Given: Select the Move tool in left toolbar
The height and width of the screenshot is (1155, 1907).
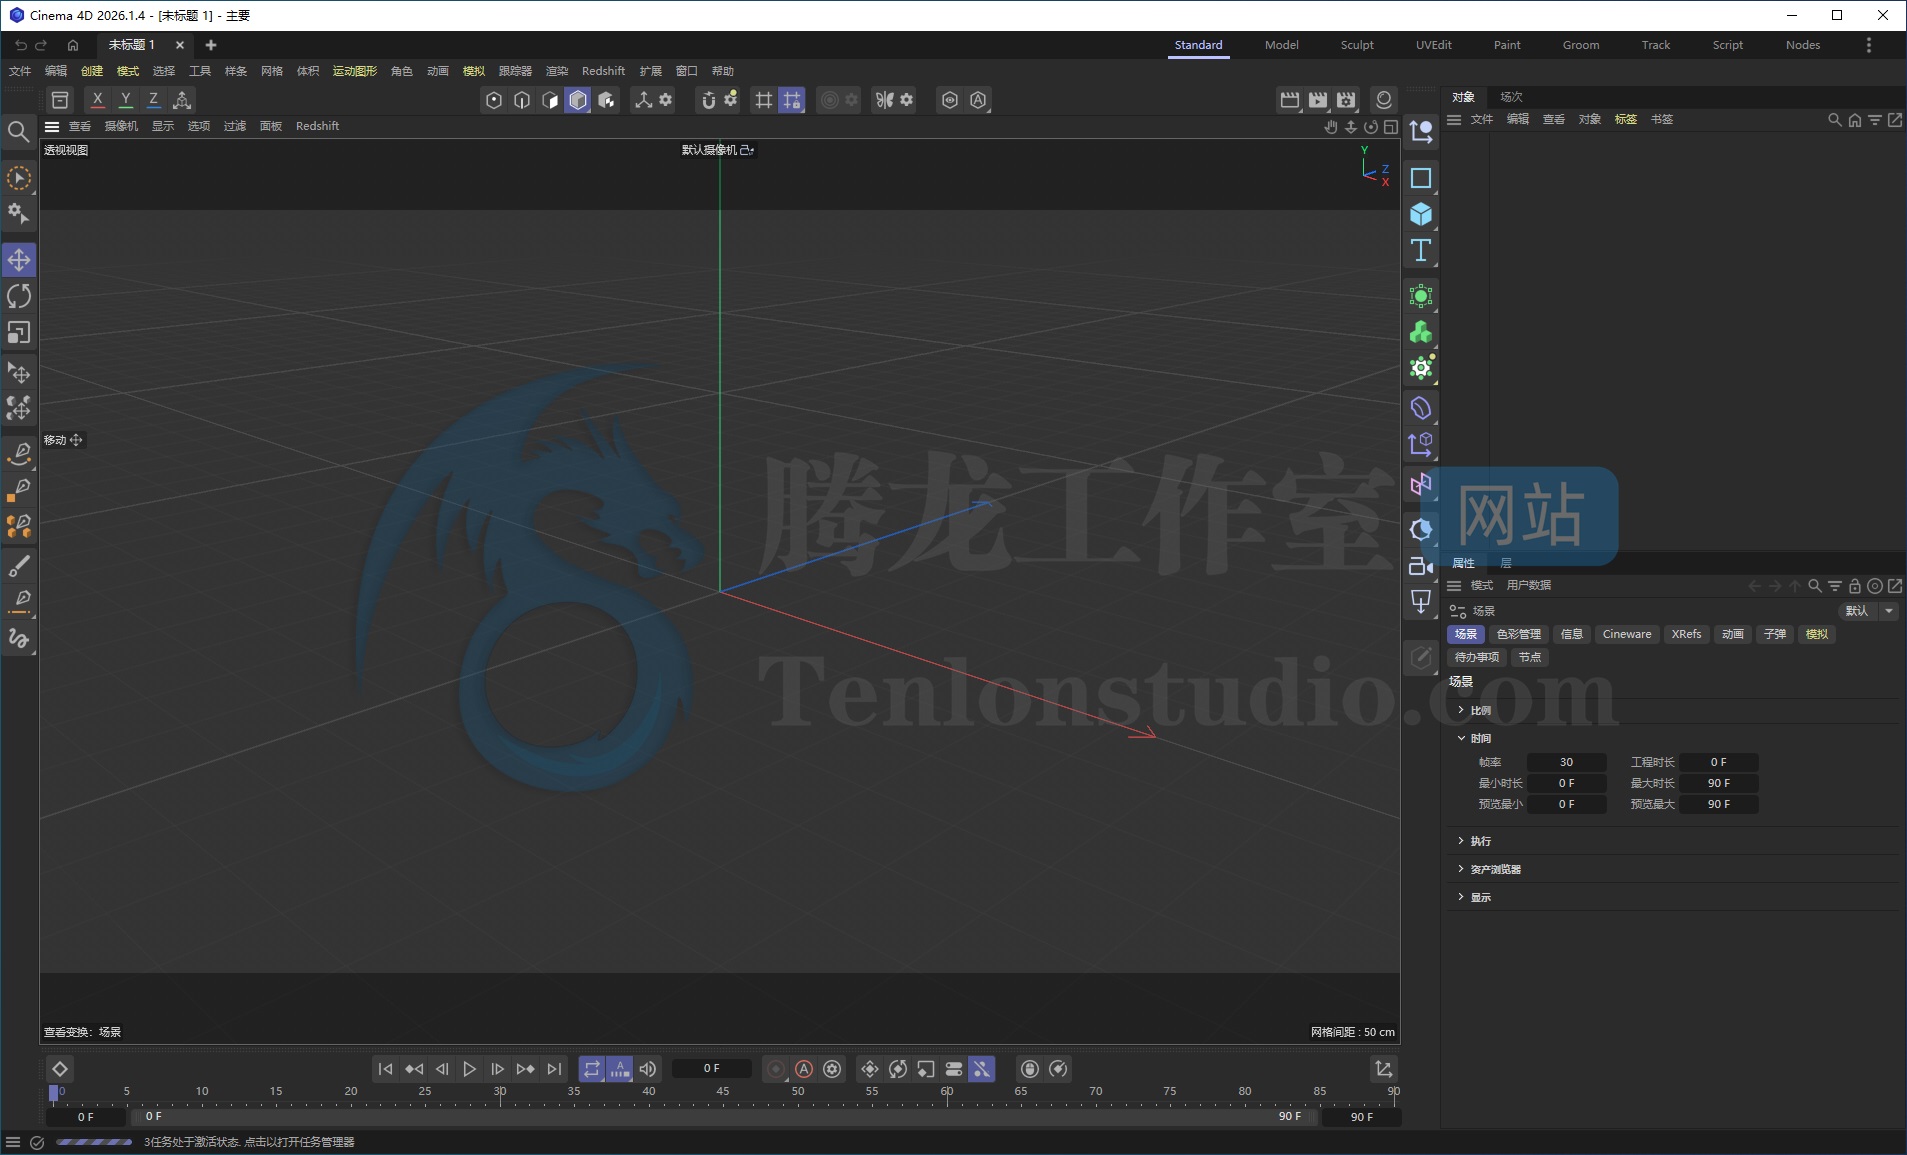Looking at the screenshot, I should pos(19,260).
